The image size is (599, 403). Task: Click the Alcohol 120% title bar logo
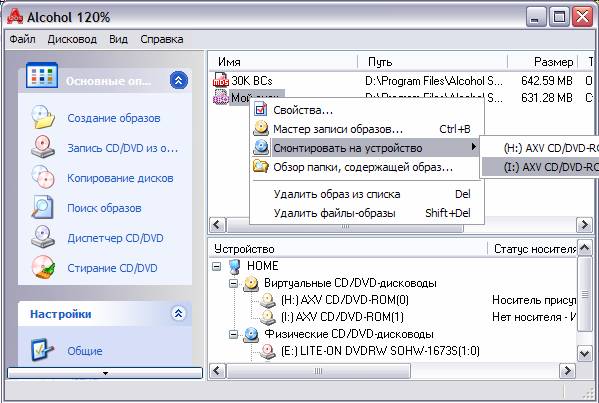click(x=15, y=17)
